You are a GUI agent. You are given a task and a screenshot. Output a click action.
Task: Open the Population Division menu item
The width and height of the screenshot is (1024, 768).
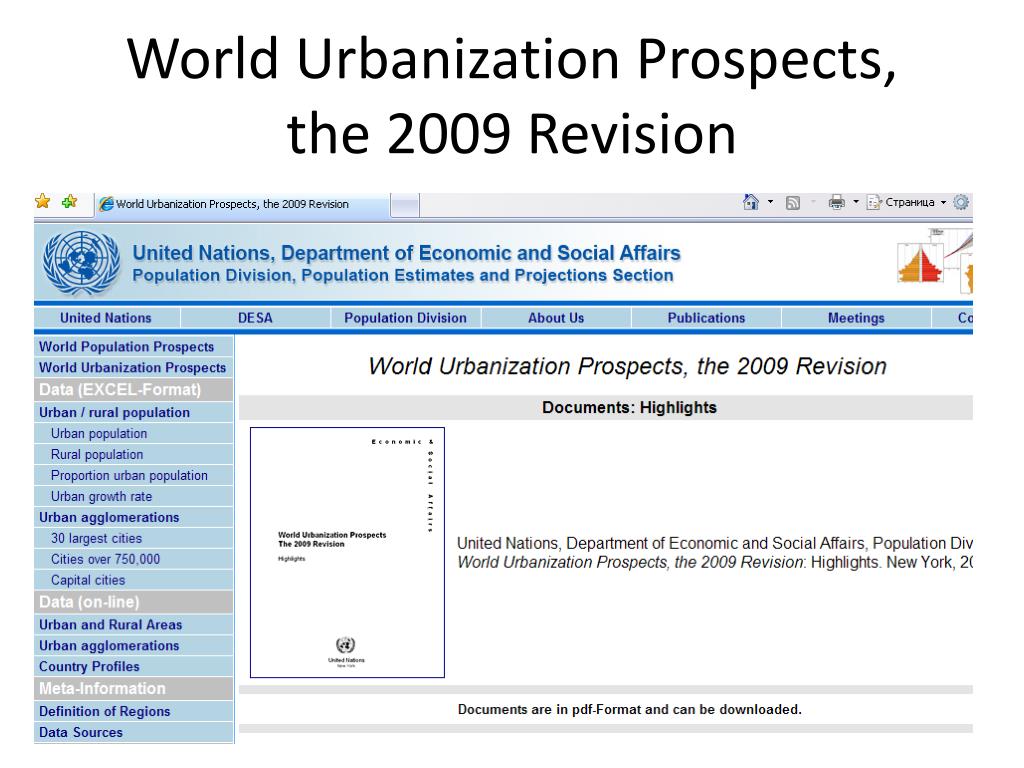point(406,318)
